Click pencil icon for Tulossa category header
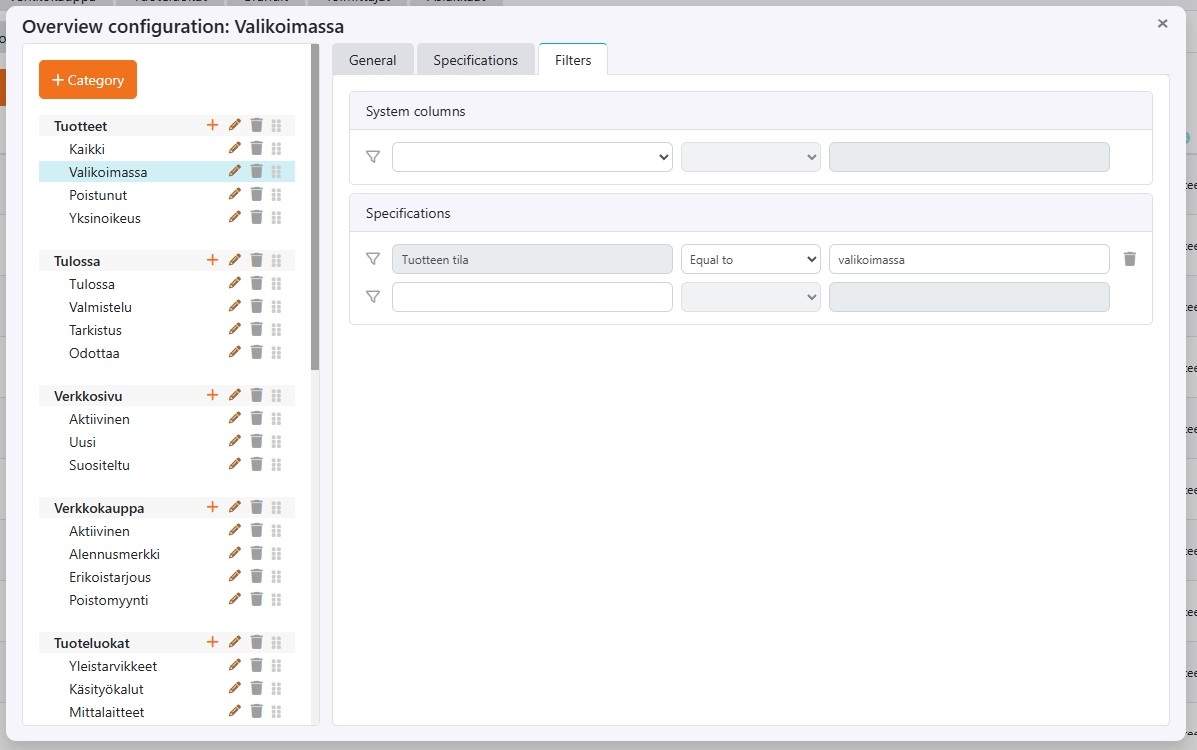 point(235,260)
